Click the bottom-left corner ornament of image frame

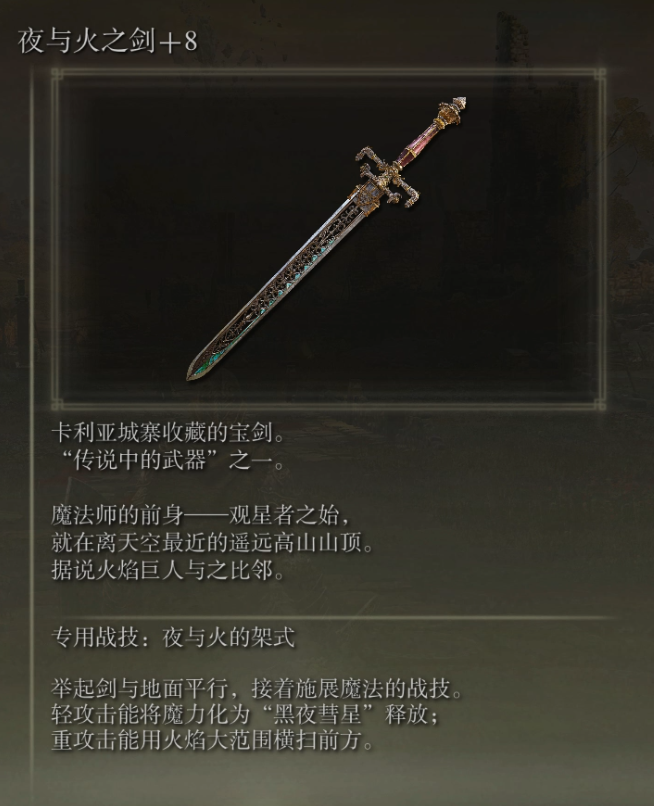[58, 404]
